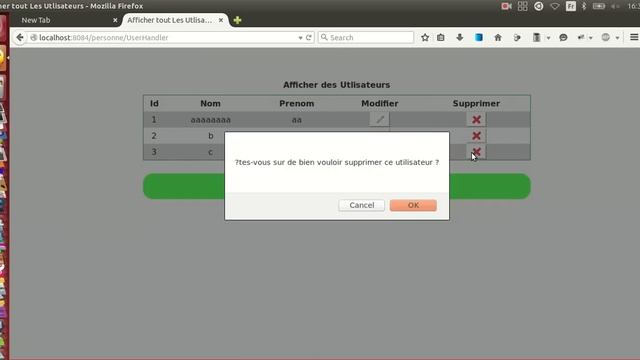This screenshot has width=640, height=360.
Task: Open the grid indicator in system tray
Action: click(522, 6)
